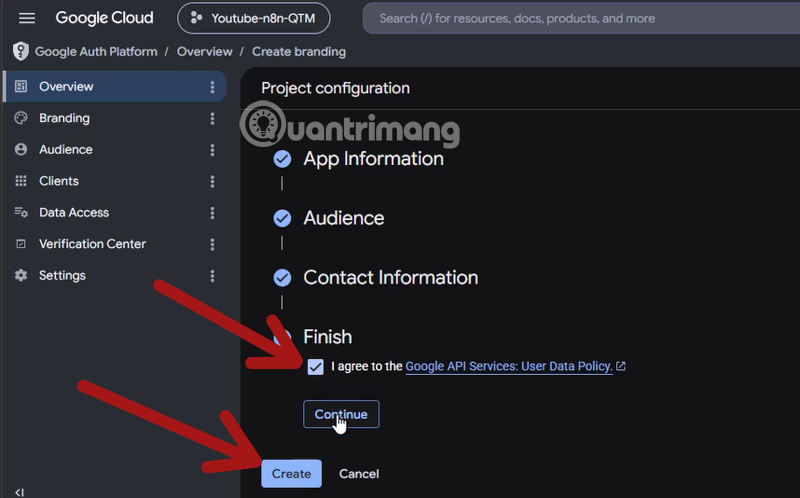Click the Google Auth Platform shield icon
This screenshot has height=498, width=800.
pos(20,51)
